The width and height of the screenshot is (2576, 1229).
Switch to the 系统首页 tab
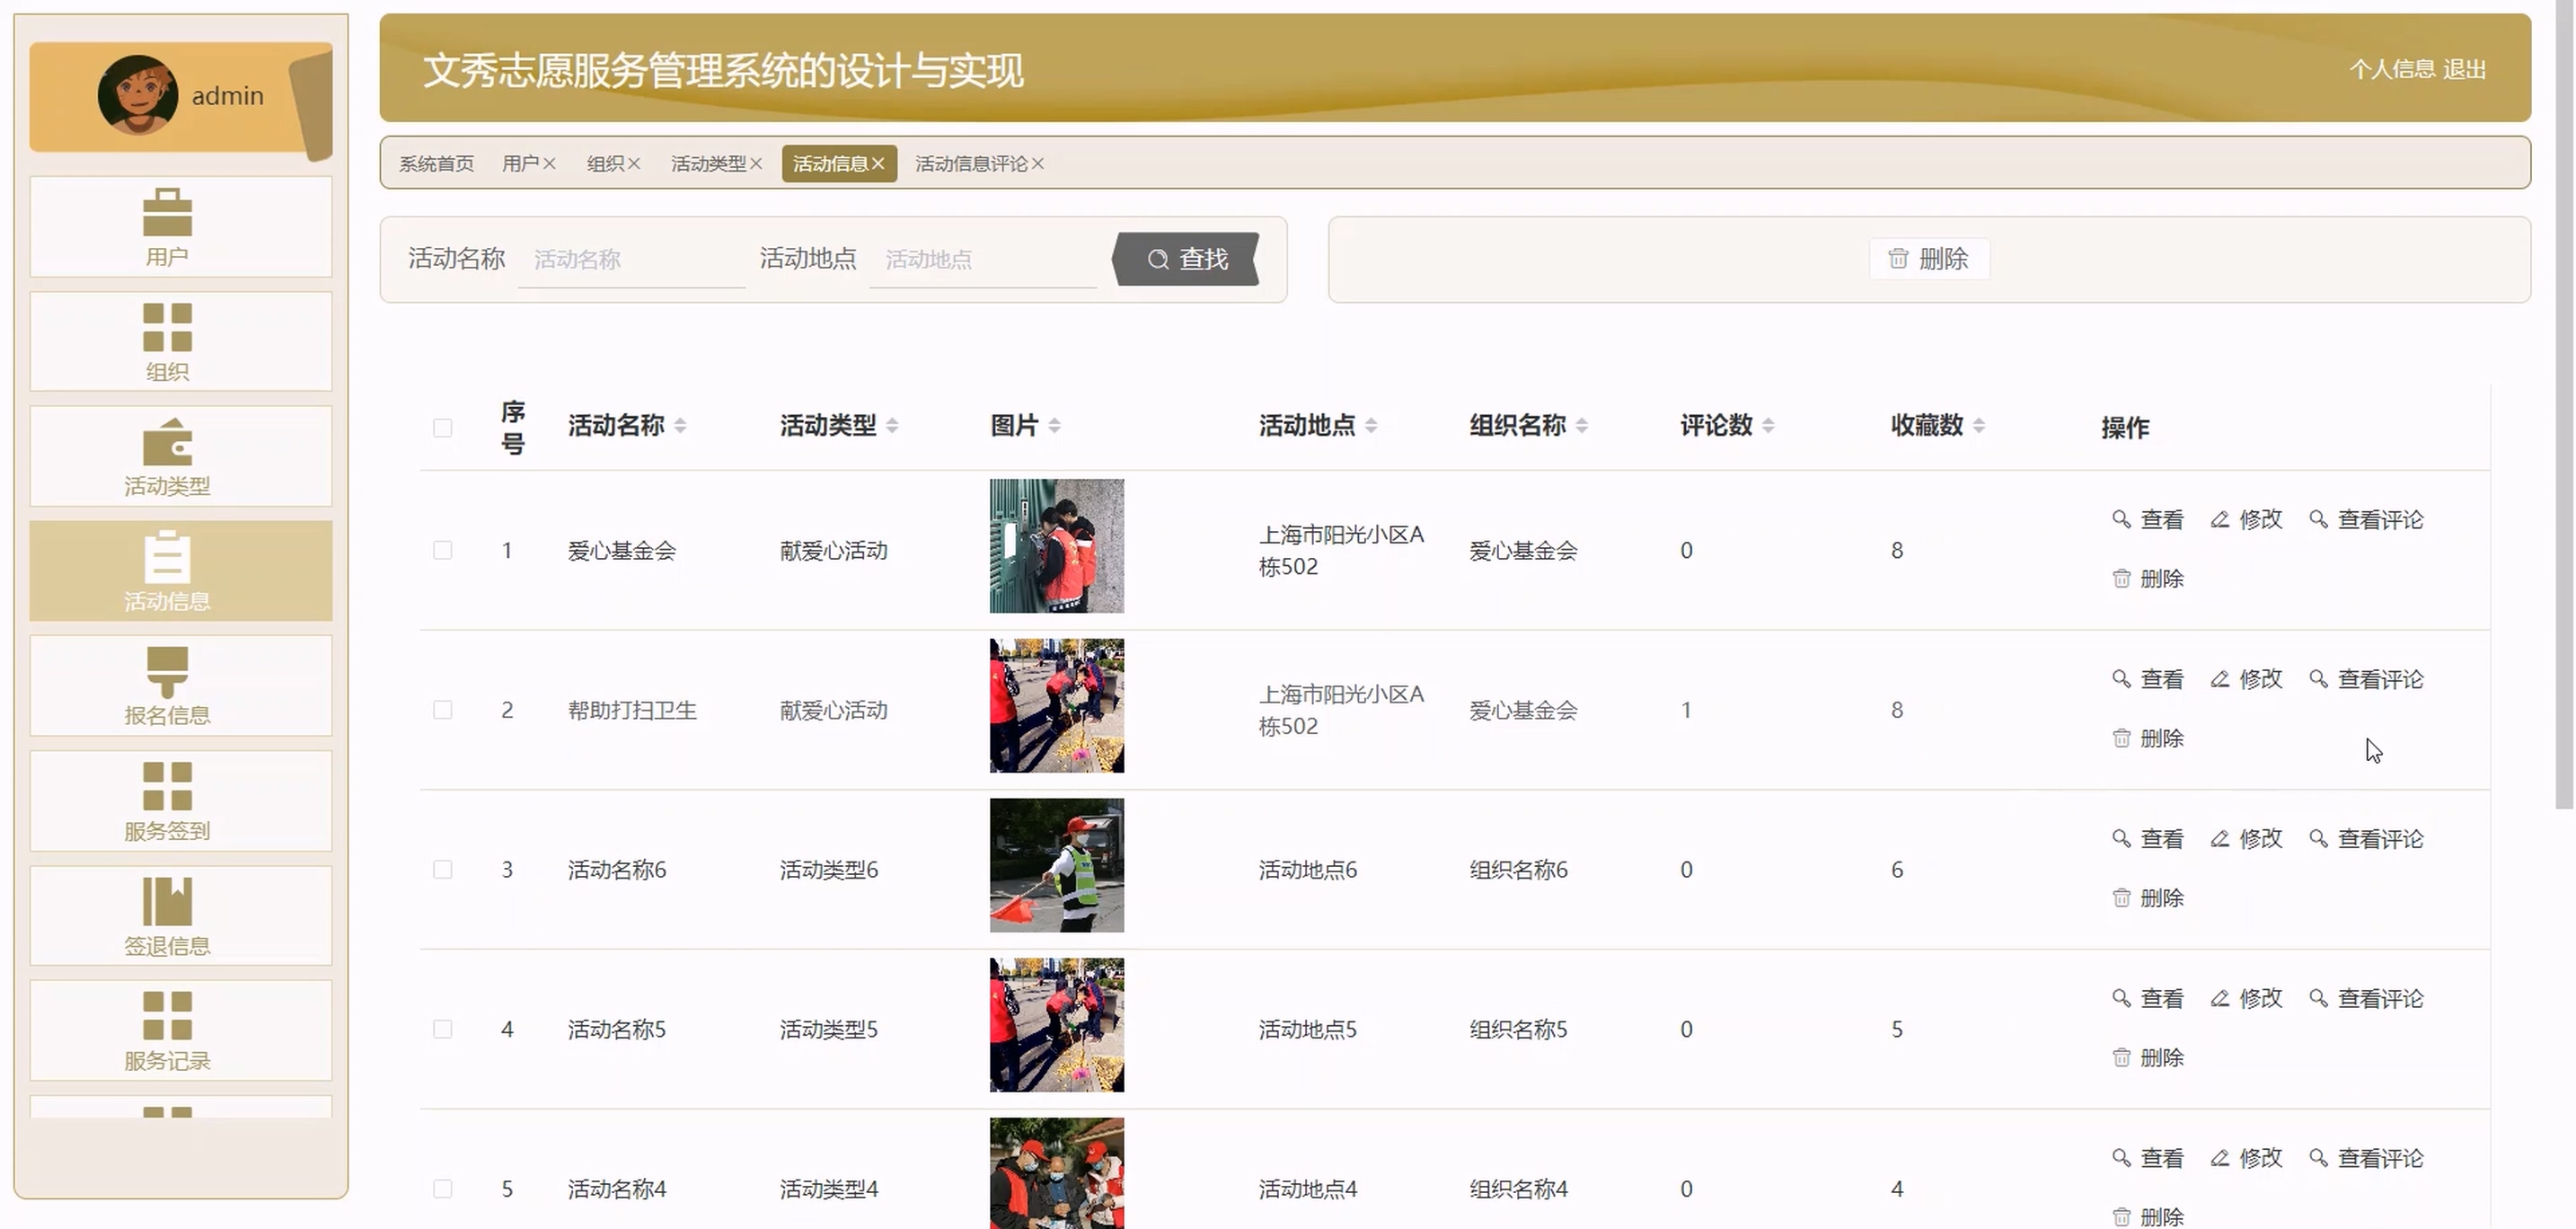[x=436, y=164]
